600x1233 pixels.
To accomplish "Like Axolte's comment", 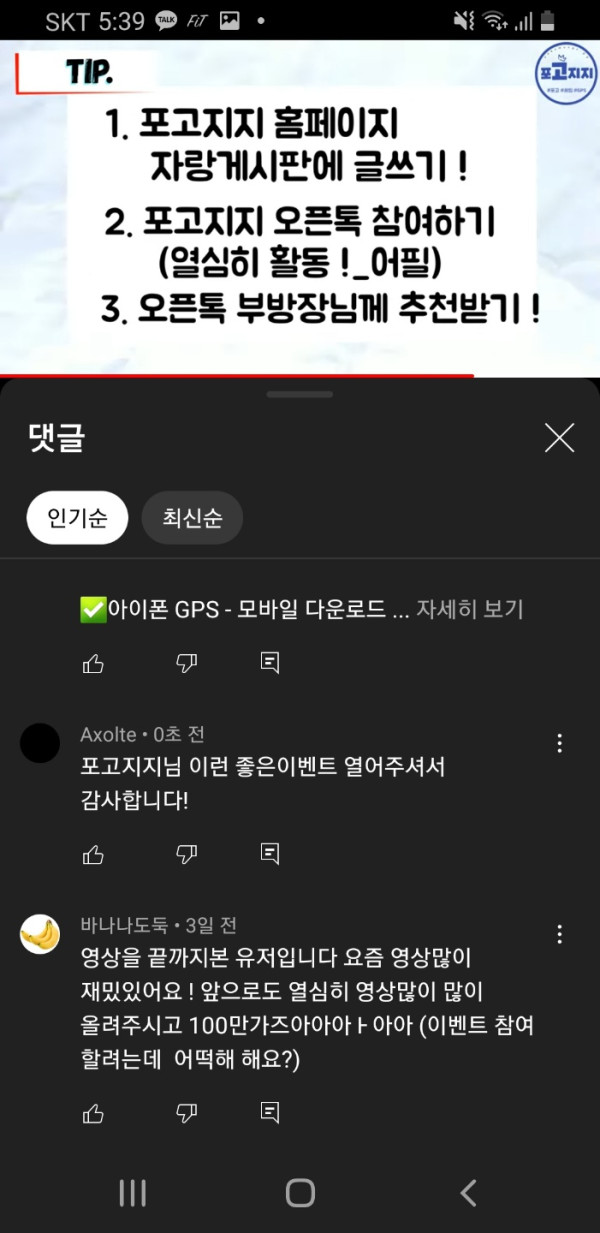I will pyautogui.click(x=93, y=853).
